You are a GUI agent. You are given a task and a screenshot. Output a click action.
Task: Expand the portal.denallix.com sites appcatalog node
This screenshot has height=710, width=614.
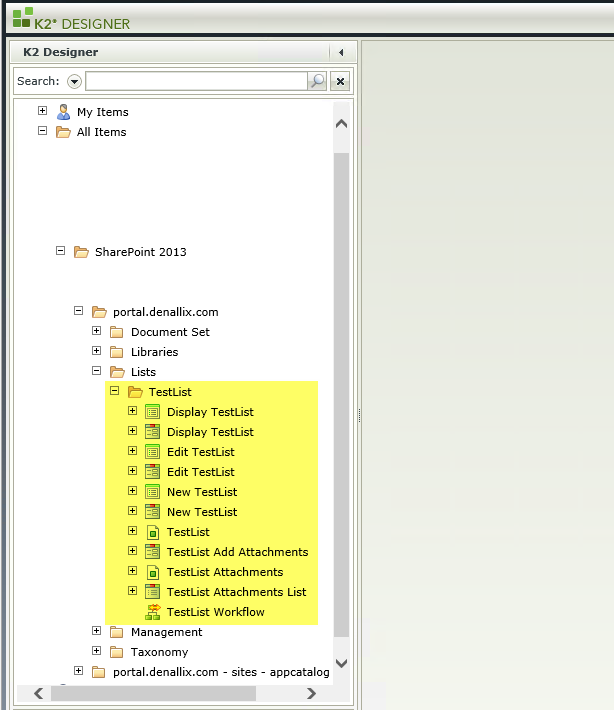pyautogui.click(x=78, y=670)
